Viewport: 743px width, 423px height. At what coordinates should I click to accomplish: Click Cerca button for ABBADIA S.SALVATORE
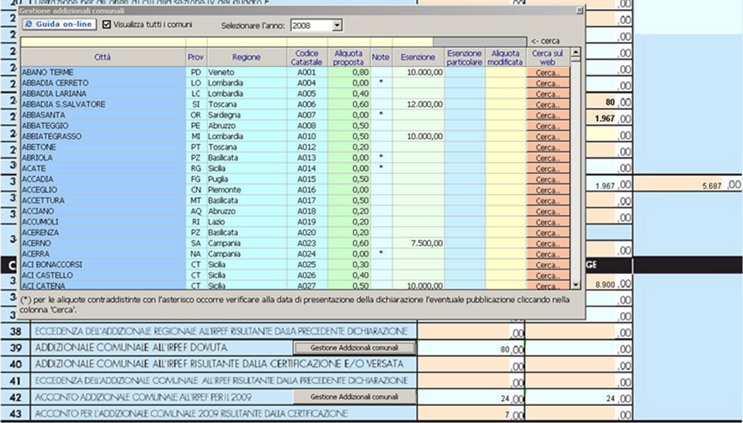click(546, 103)
